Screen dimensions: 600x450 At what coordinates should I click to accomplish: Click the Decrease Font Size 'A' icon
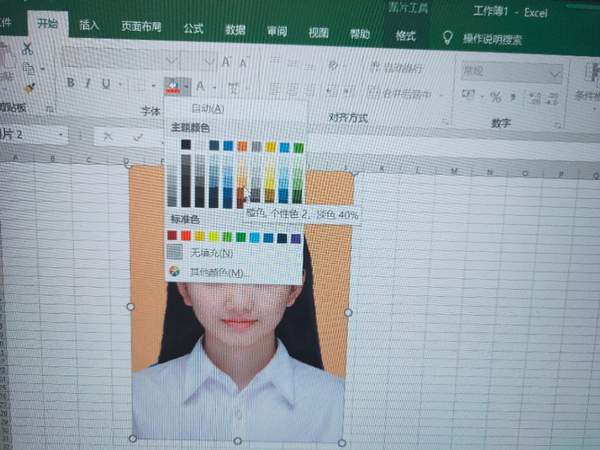244,62
